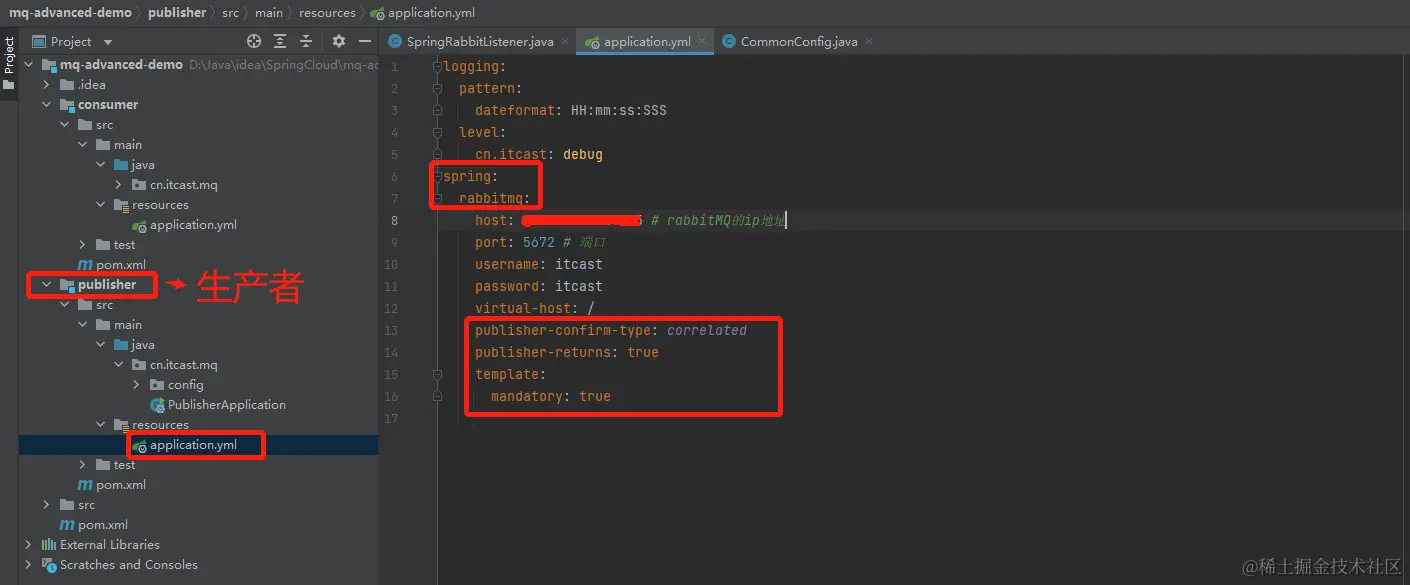This screenshot has height=585, width=1410.
Task: Click the 'cn.itcast: debug' line
Action: tap(539, 154)
